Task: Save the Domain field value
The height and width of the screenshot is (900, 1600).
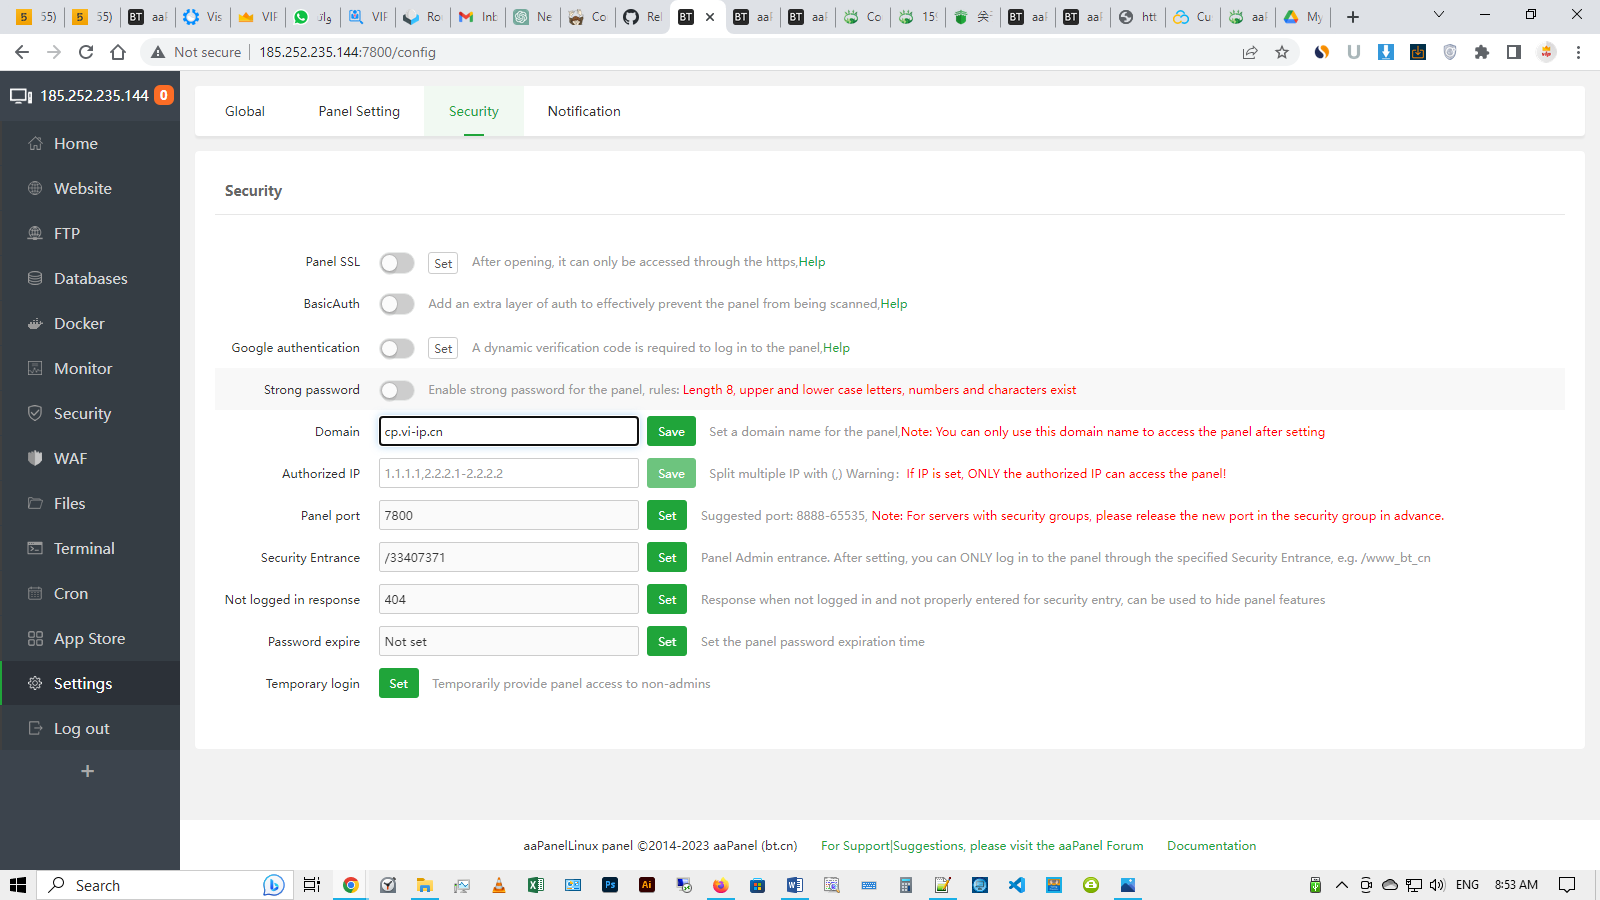Action: click(671, 432)
